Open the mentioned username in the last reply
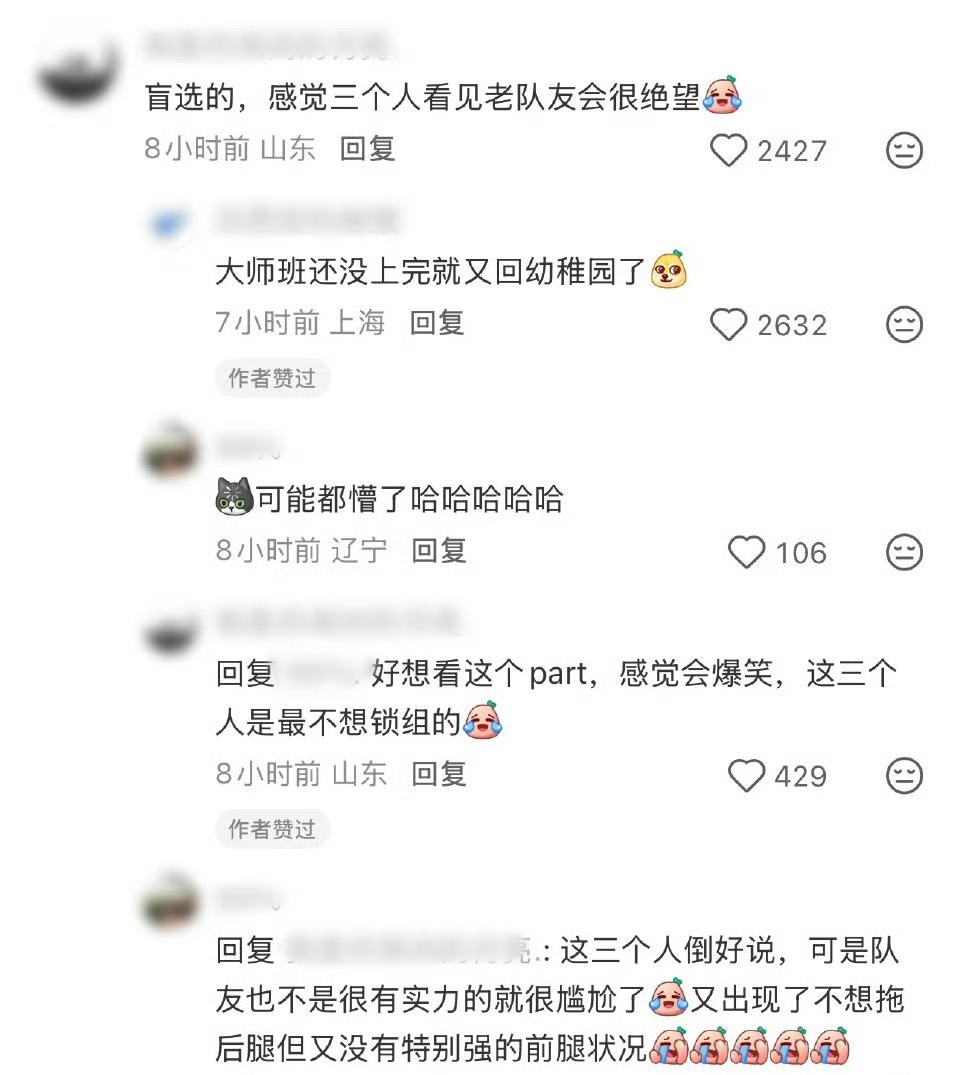Image resolution: width=960 pixels, height=1075 pixels. click(x=417, y=951)
